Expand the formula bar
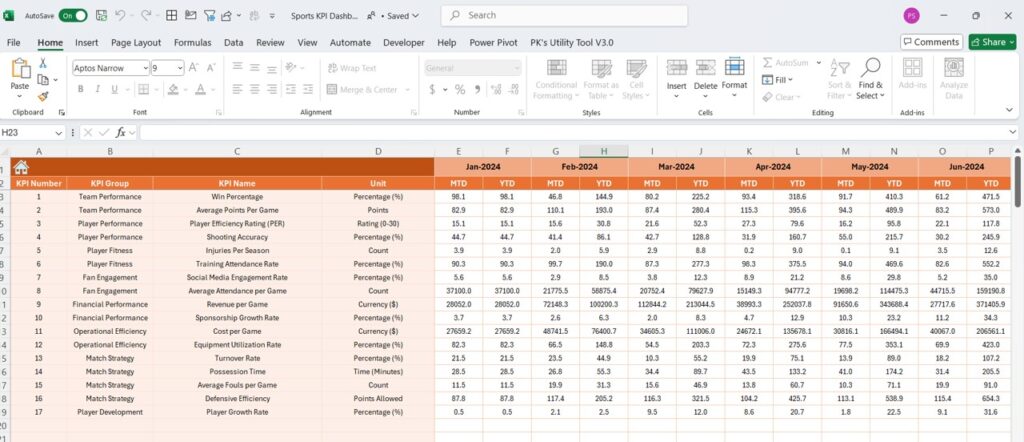The image size is (1024, 442). (1013, 133)
